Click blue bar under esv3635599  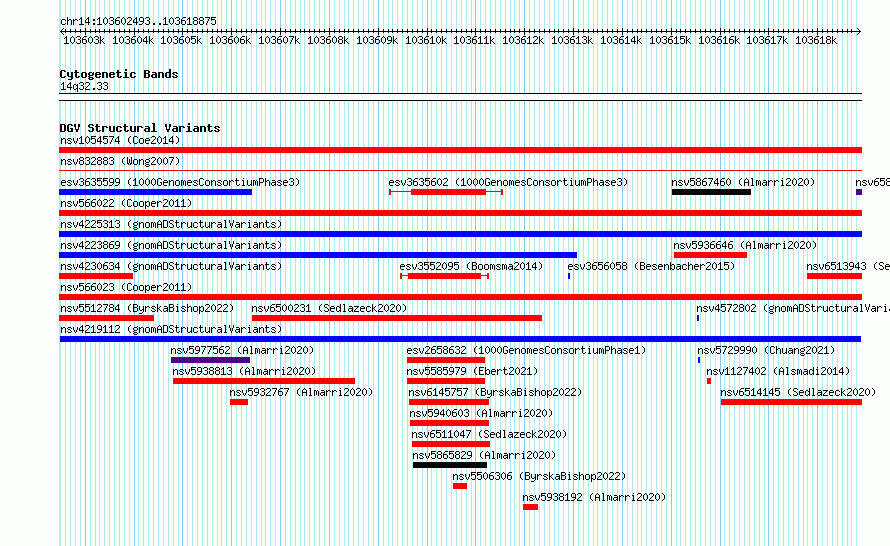156,192
